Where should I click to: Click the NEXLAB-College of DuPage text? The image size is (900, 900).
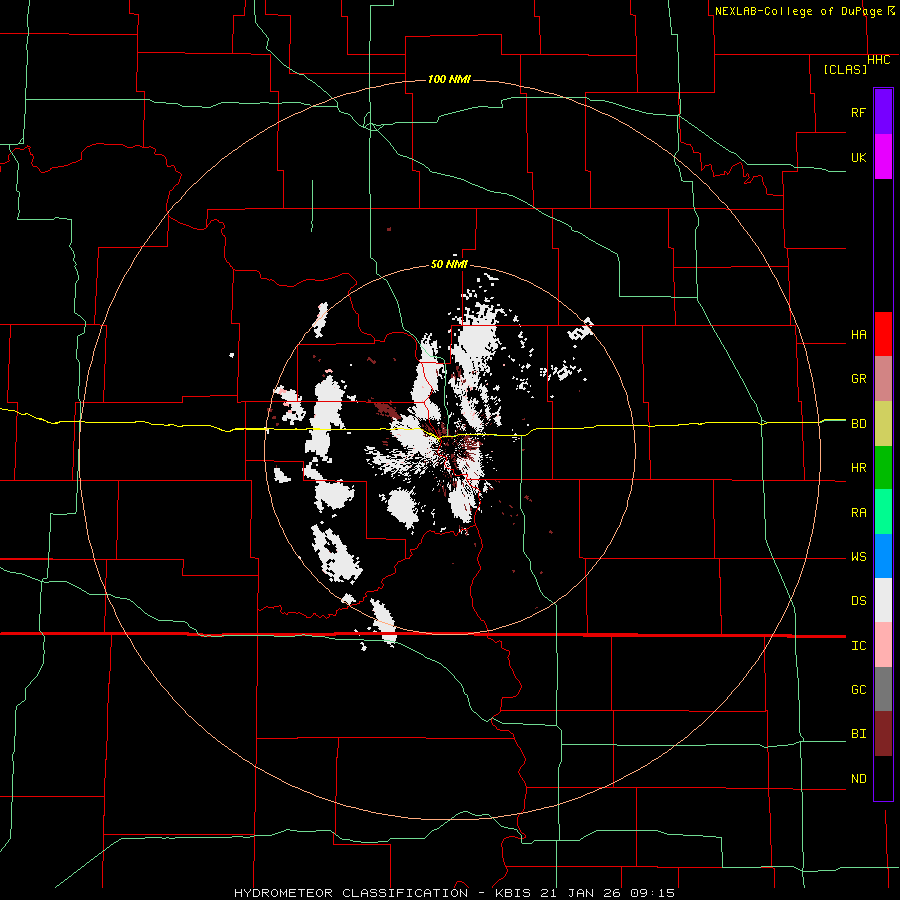coord(801,11)
